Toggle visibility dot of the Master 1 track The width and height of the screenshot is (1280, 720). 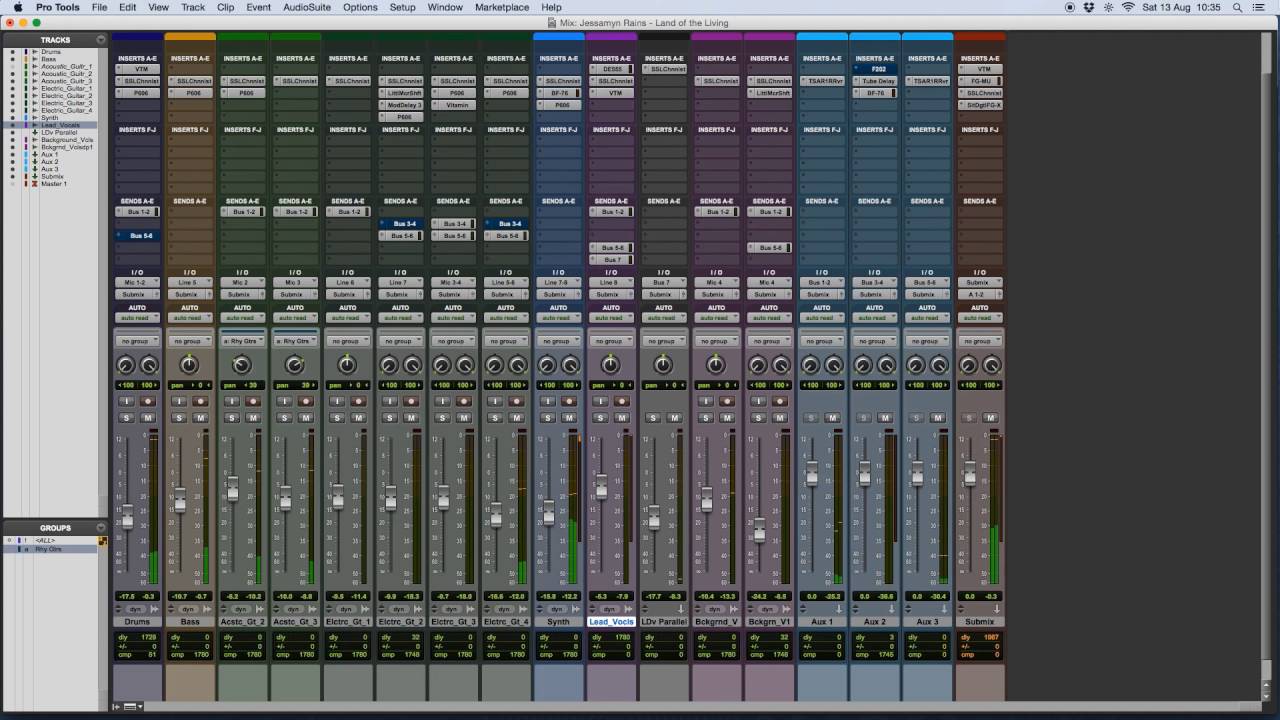click(12, 184)
